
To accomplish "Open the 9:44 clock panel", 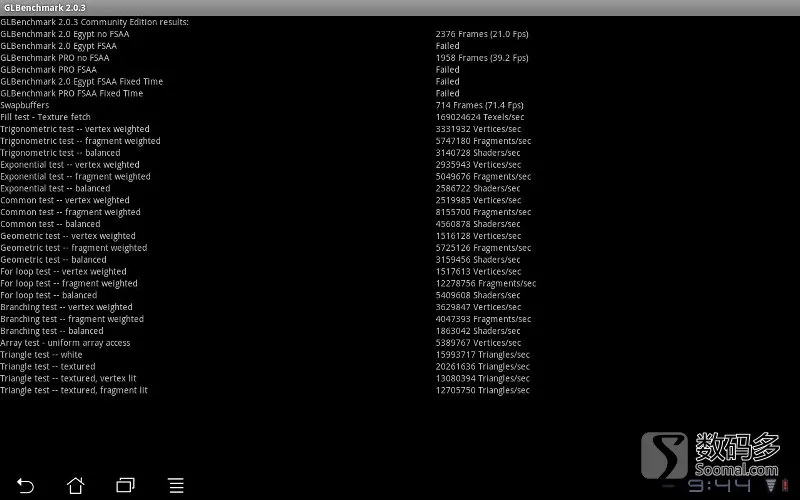I will tap(719, 485).
